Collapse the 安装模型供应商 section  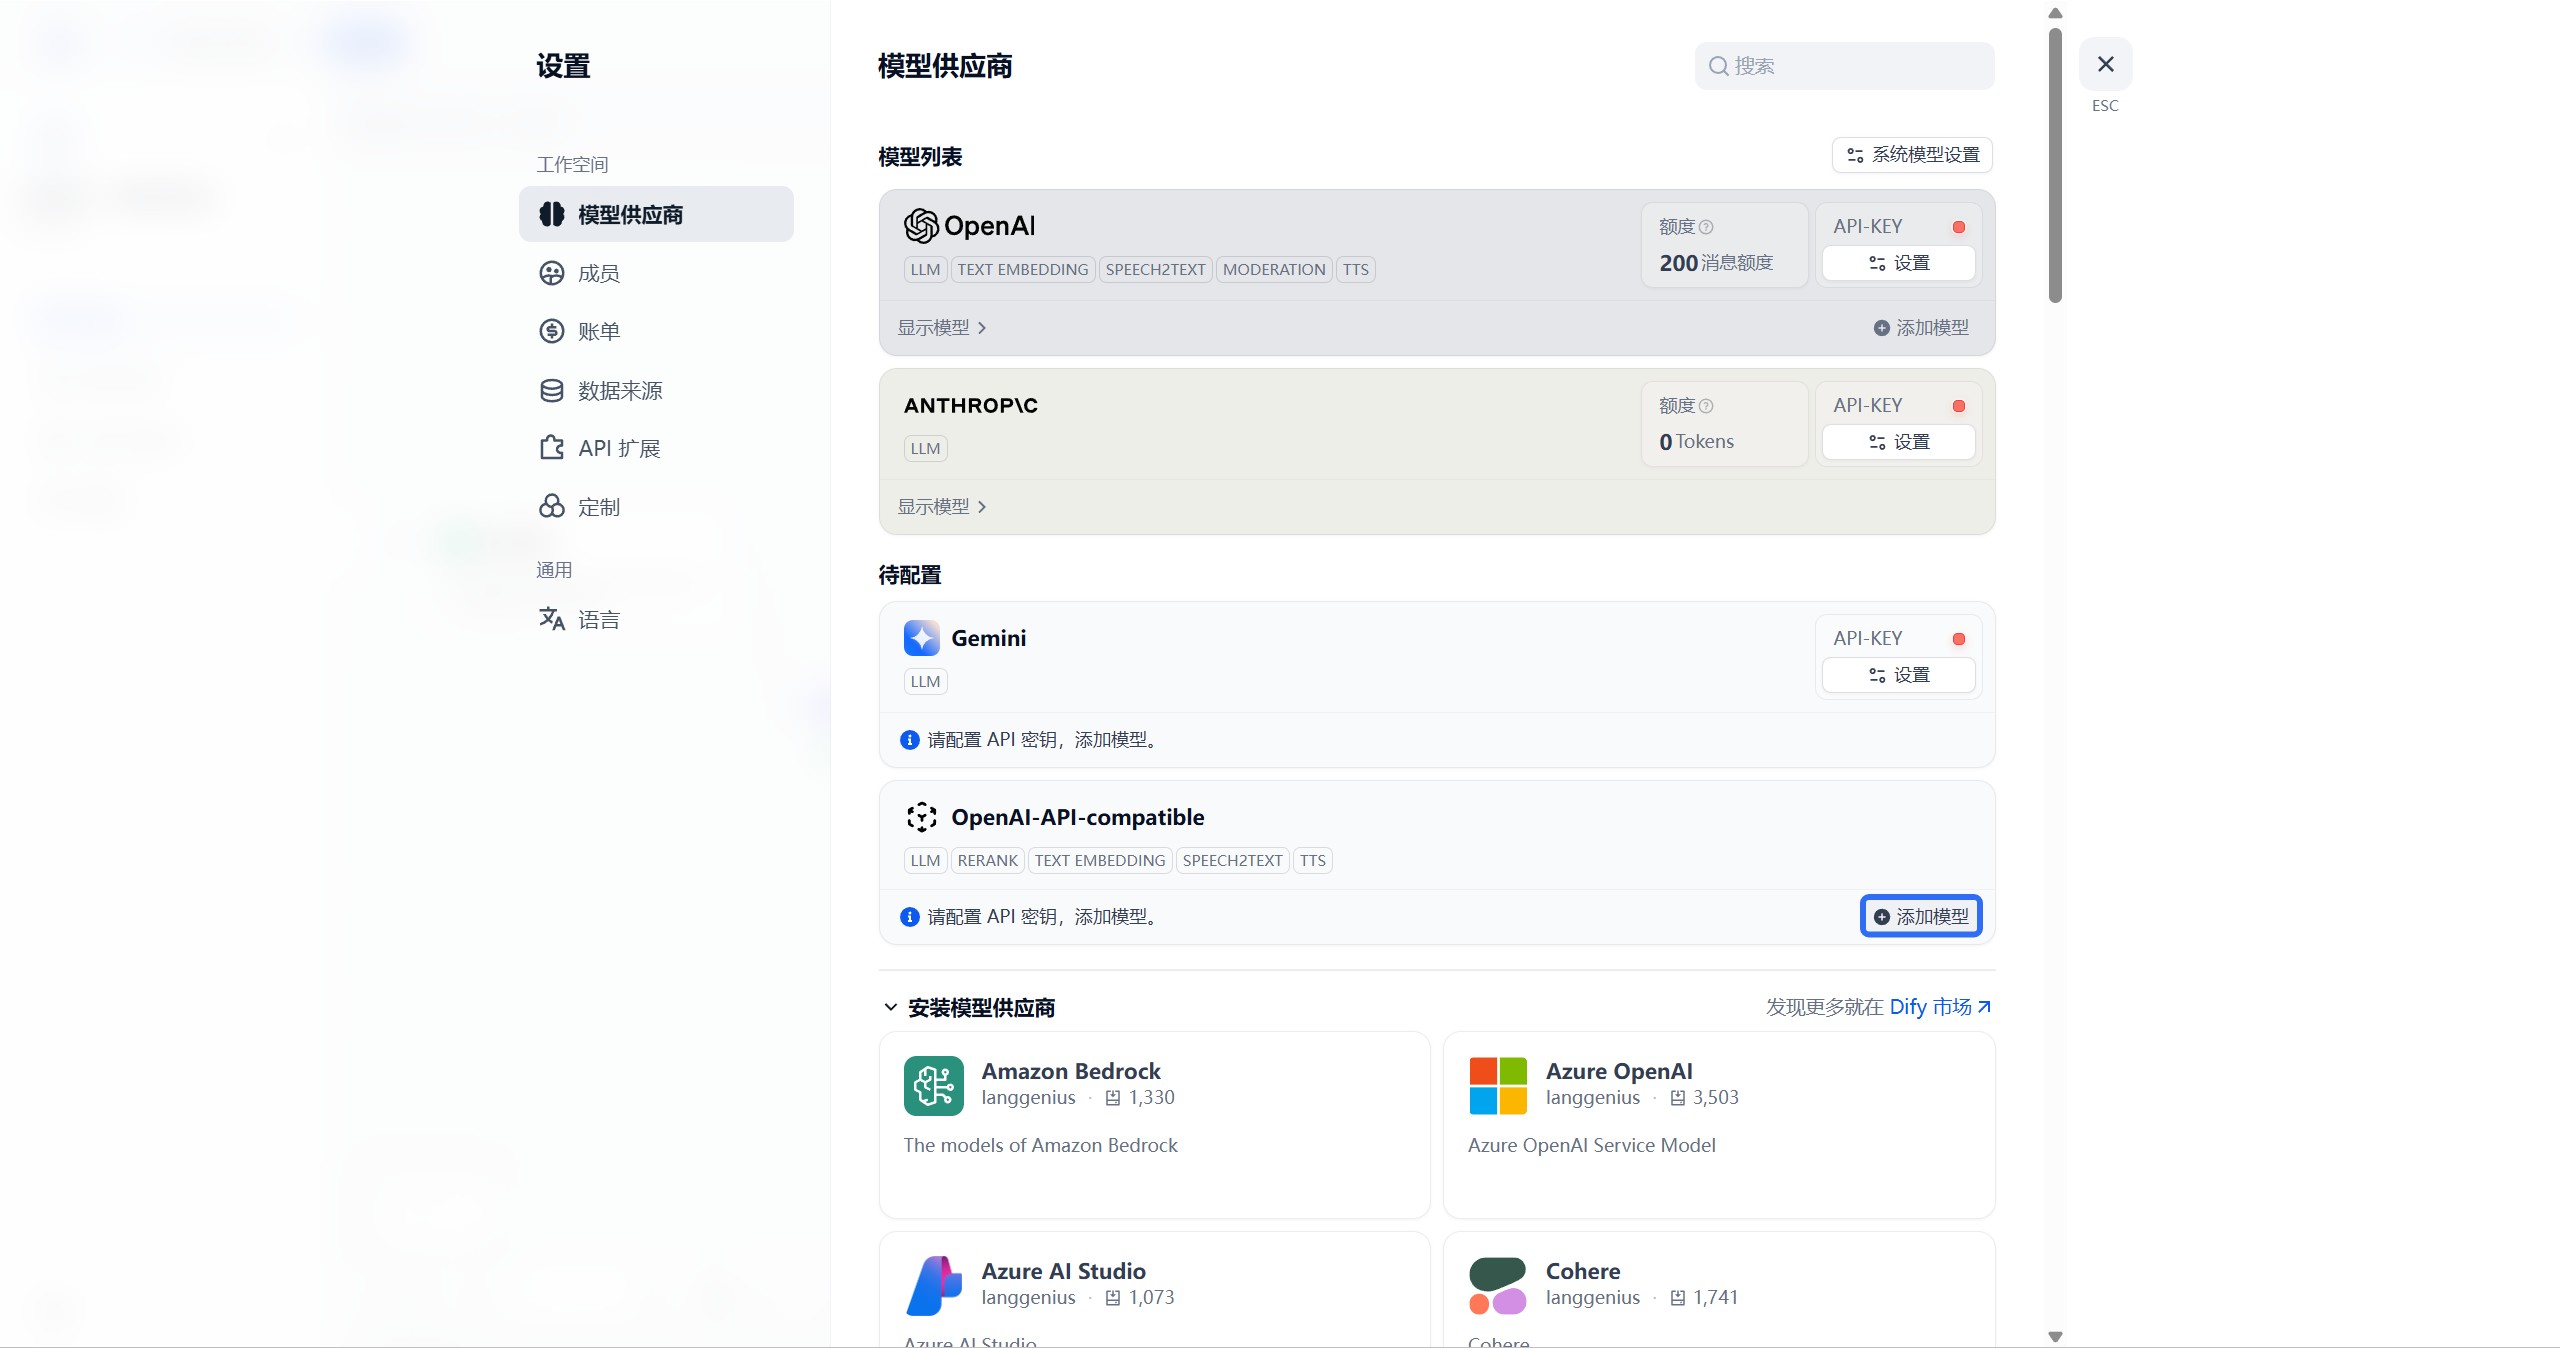890,1007
